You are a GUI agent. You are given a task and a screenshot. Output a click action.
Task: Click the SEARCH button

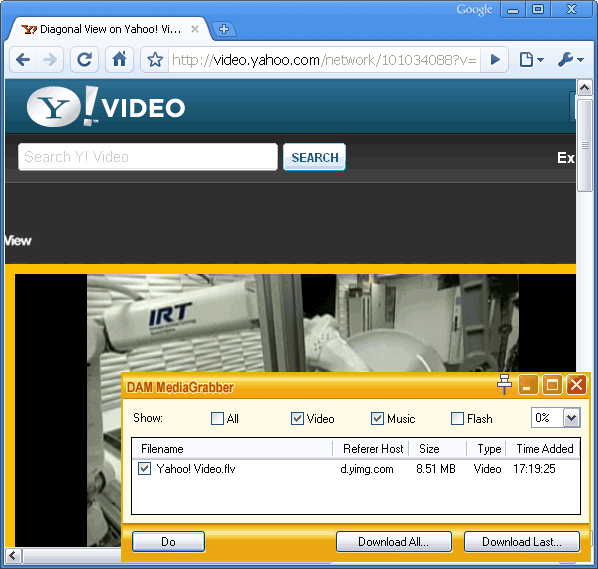click(x=315, y=157)
